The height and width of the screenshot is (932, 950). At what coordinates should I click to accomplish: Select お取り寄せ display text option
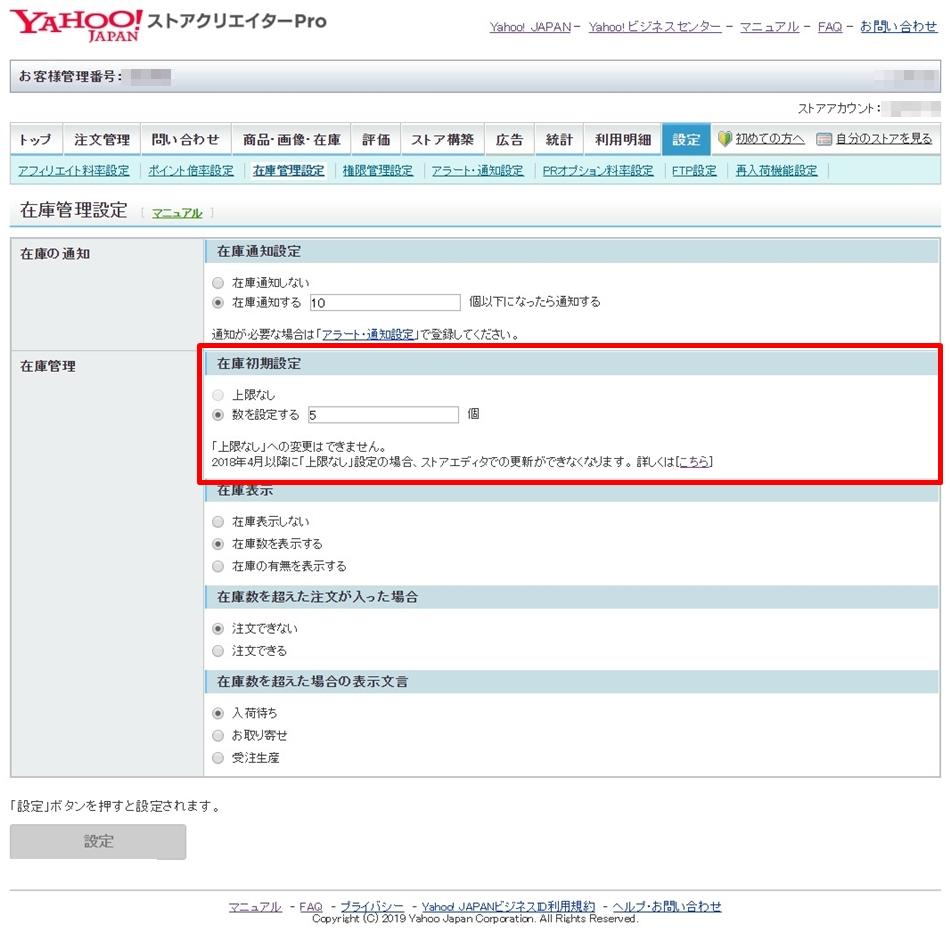tap(218, 736)
